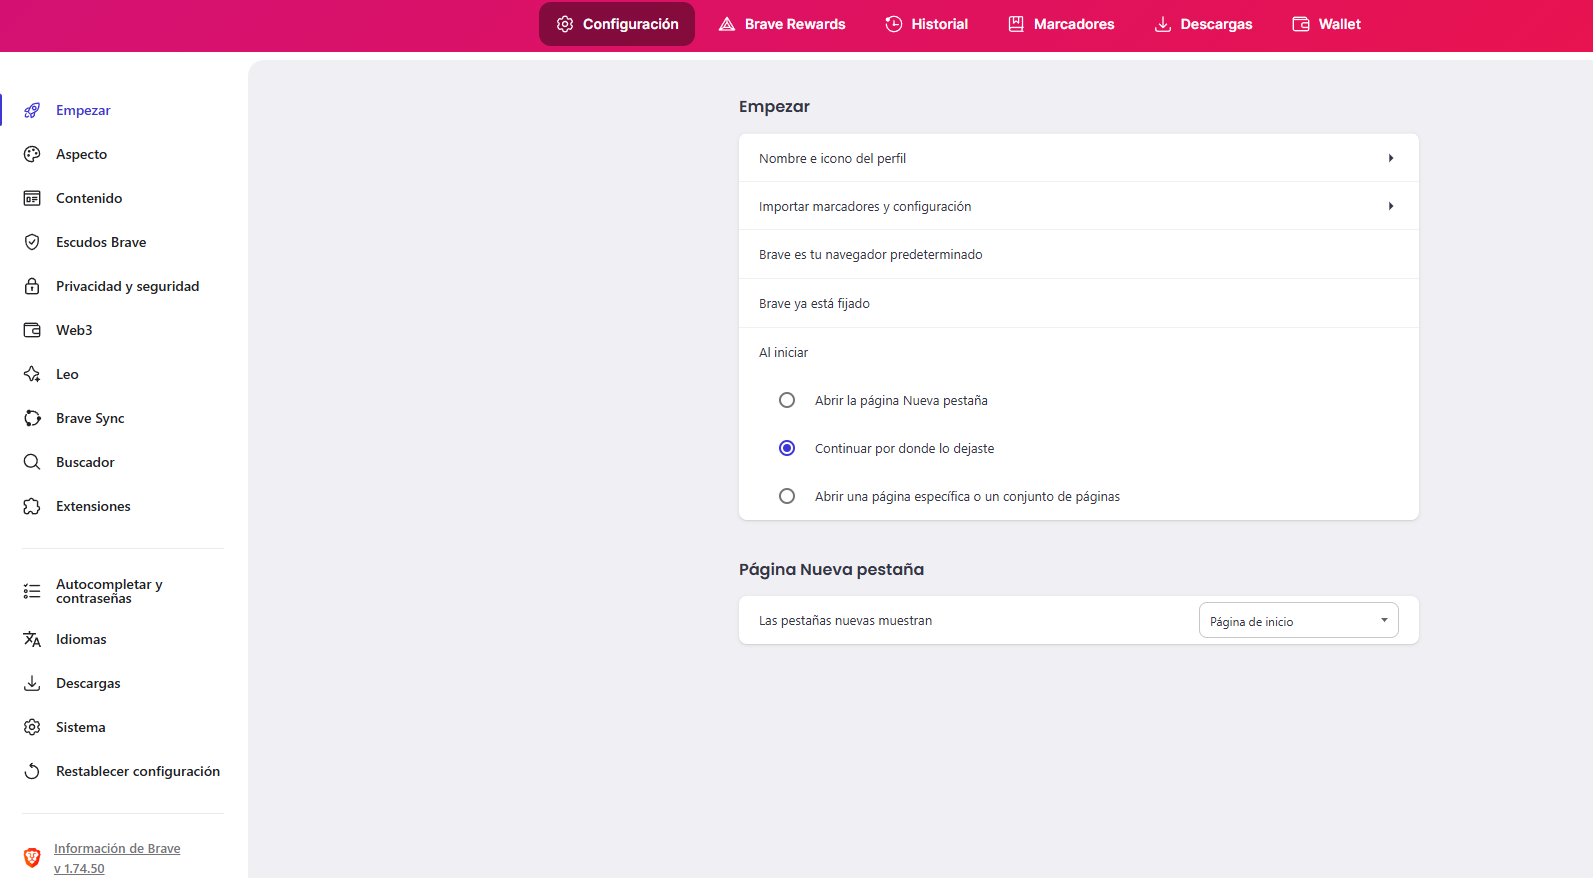The height and width of the screenshot is (878, 1593).
Task: Click the Brave Sync icon
Action: [32, 418]
